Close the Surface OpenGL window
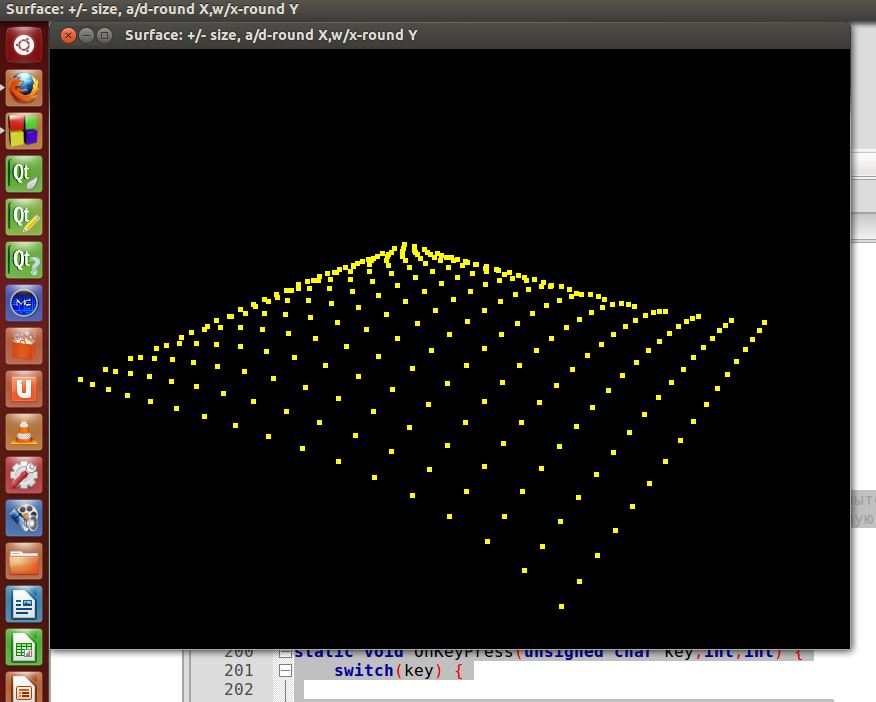 pos(68,35)
